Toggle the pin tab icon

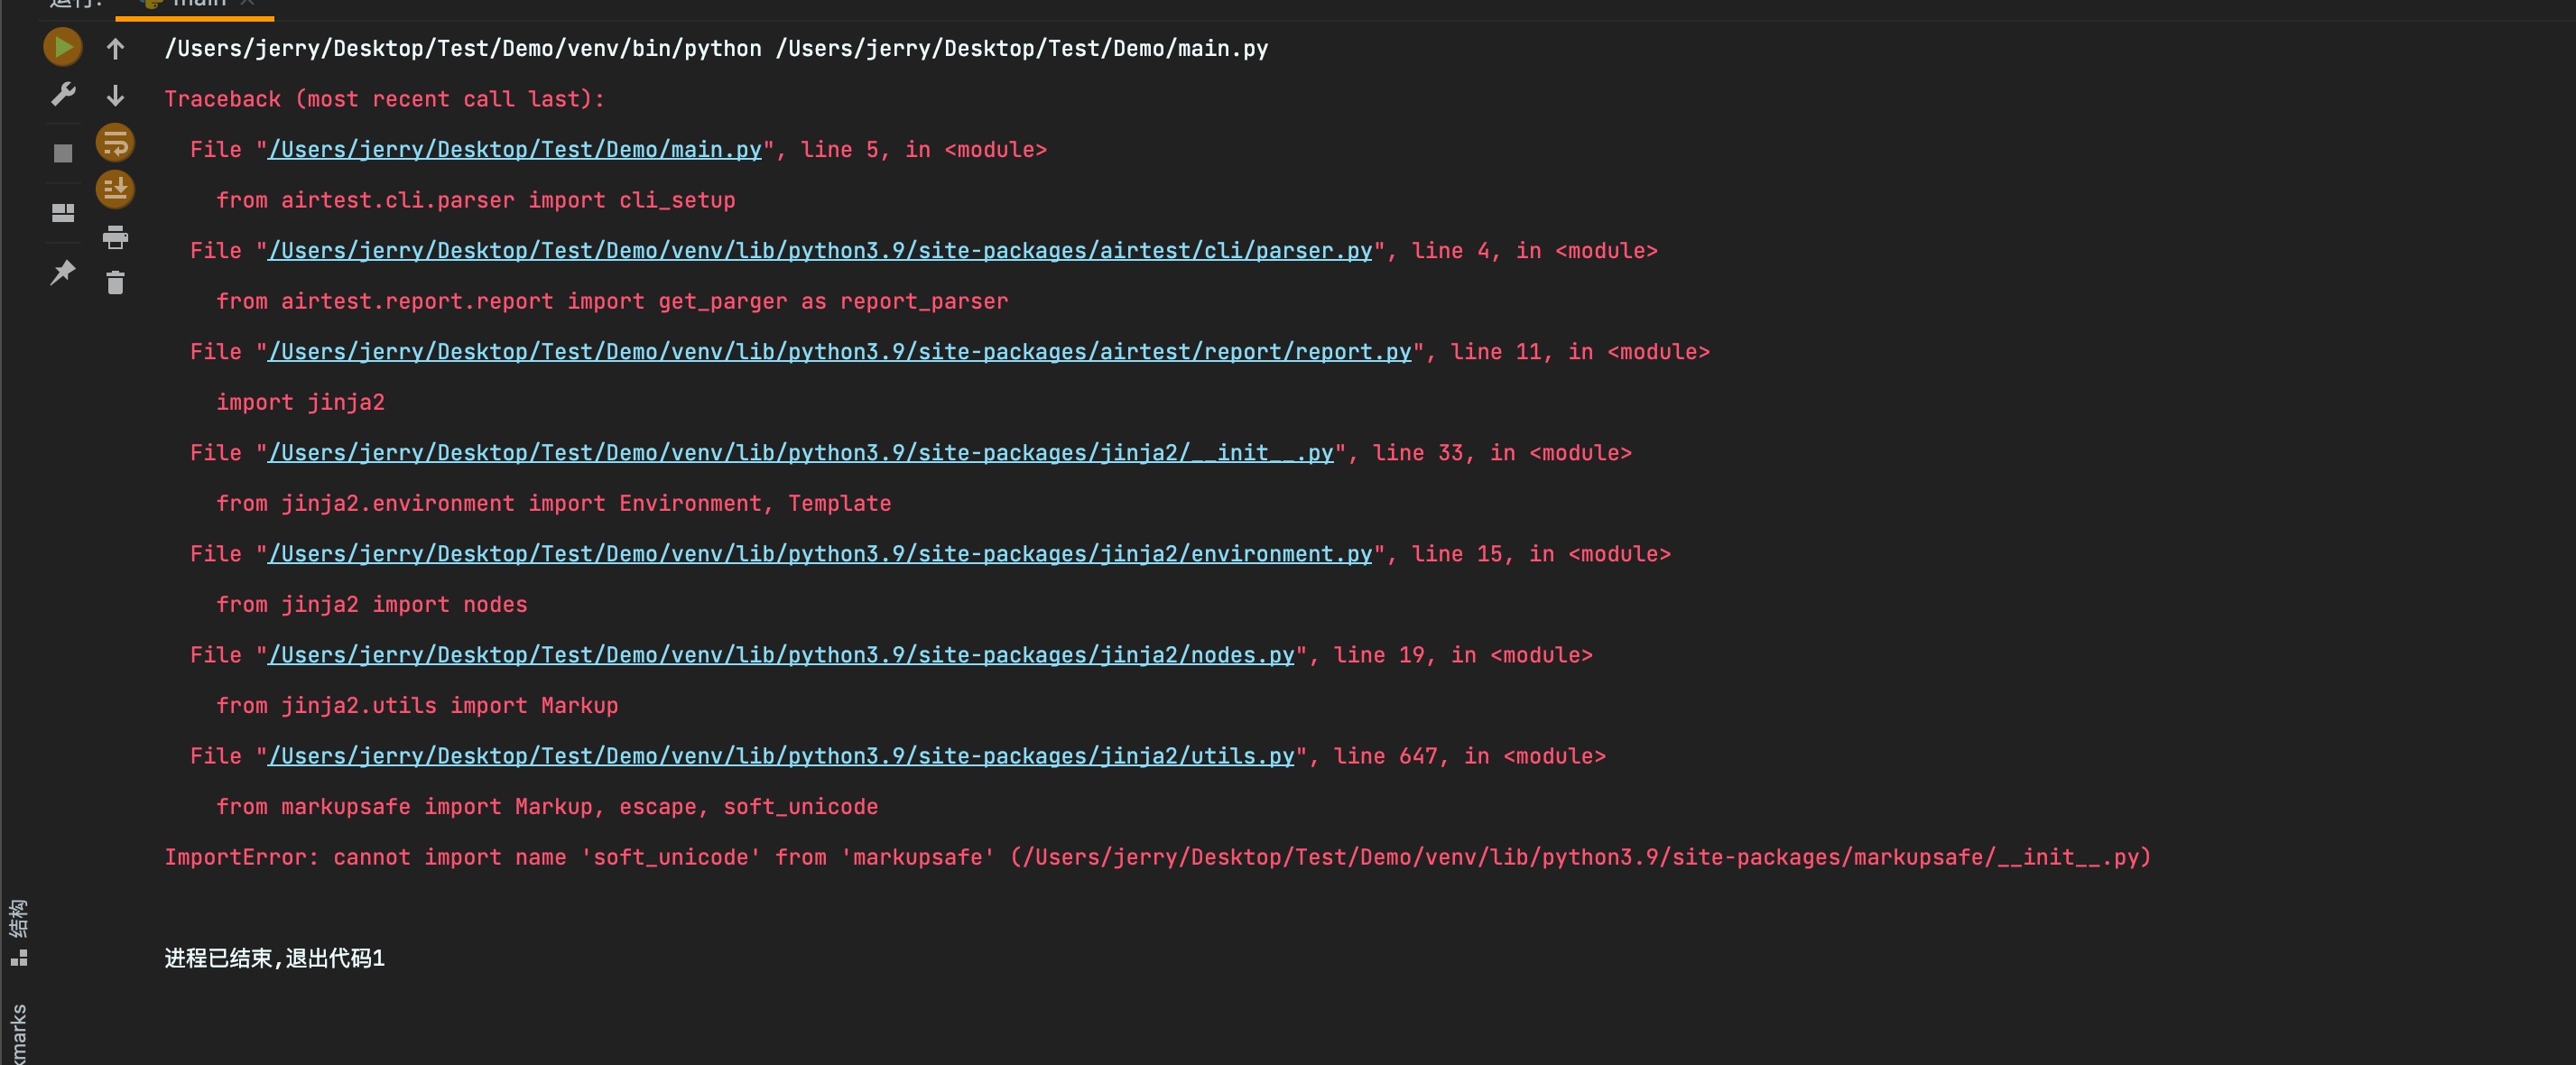(62, 272)
